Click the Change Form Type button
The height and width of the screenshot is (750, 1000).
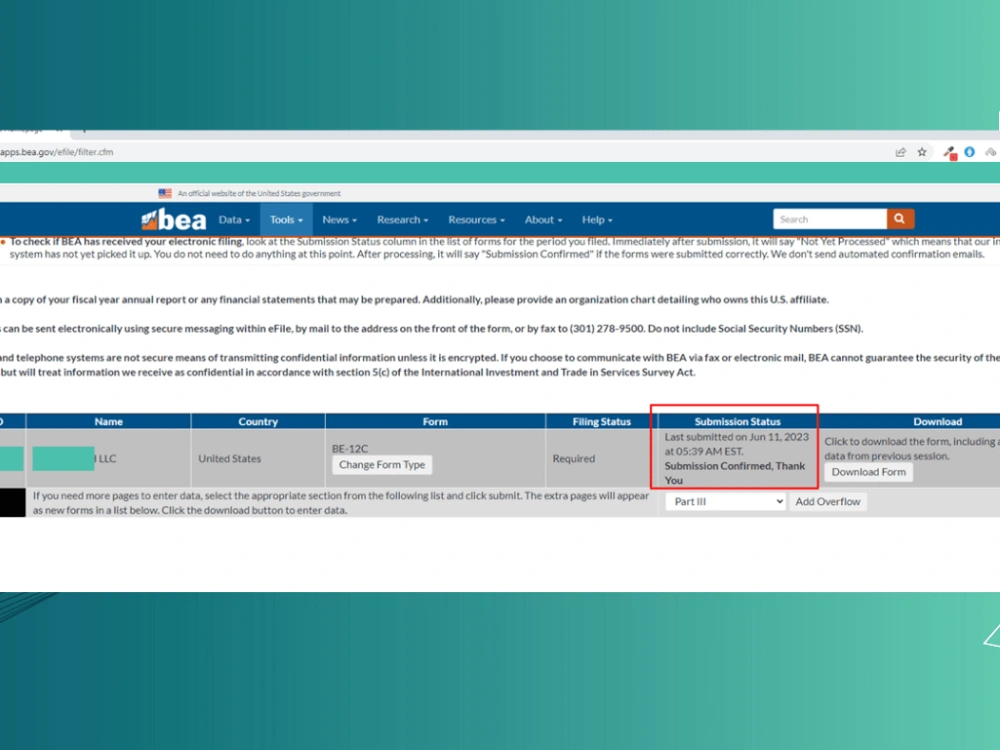coord(381,464)
